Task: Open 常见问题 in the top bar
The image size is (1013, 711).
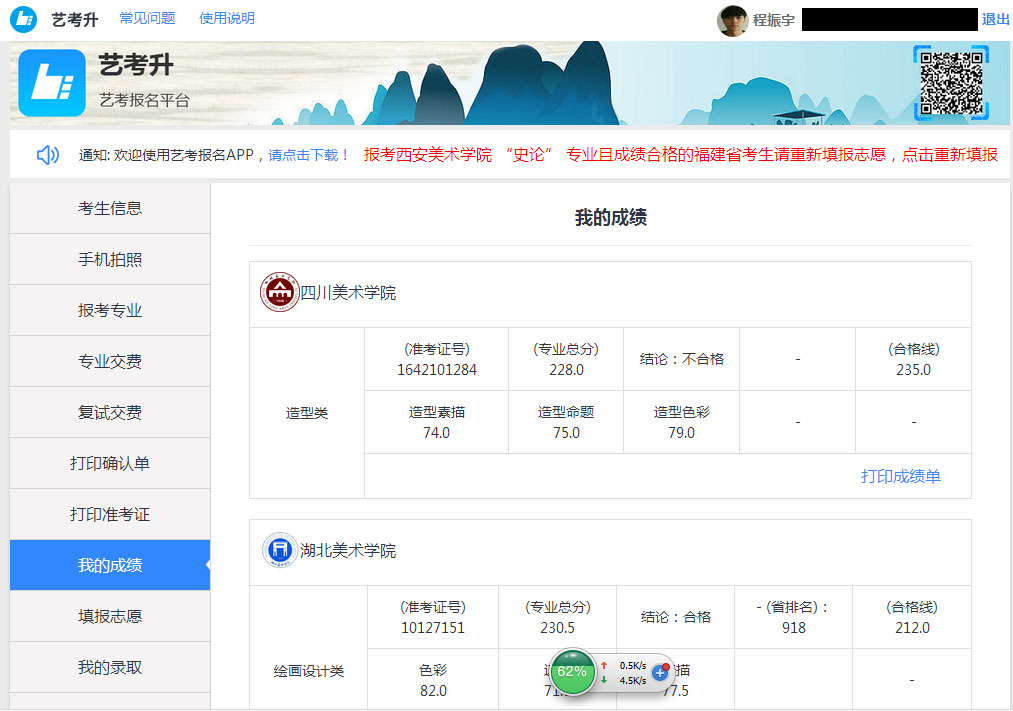Action: click(x=147, y=18)
